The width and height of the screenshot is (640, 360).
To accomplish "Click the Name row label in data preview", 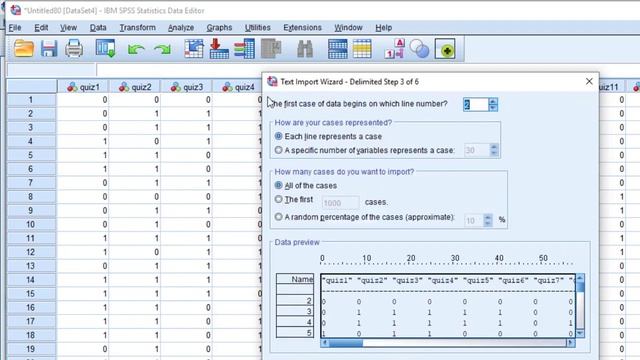I will click(295, 279).
